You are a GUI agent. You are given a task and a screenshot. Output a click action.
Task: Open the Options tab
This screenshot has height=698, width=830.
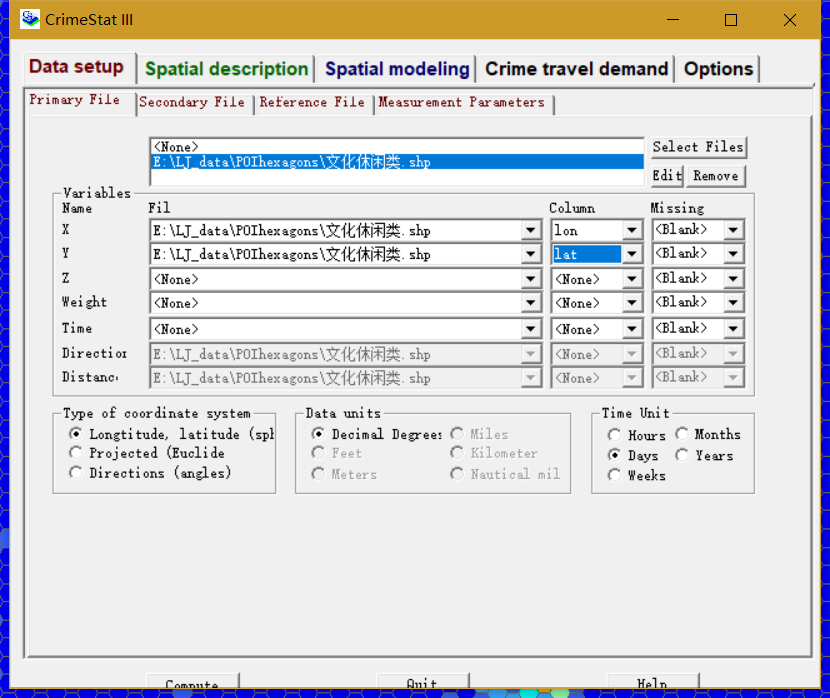click(718, 69)
